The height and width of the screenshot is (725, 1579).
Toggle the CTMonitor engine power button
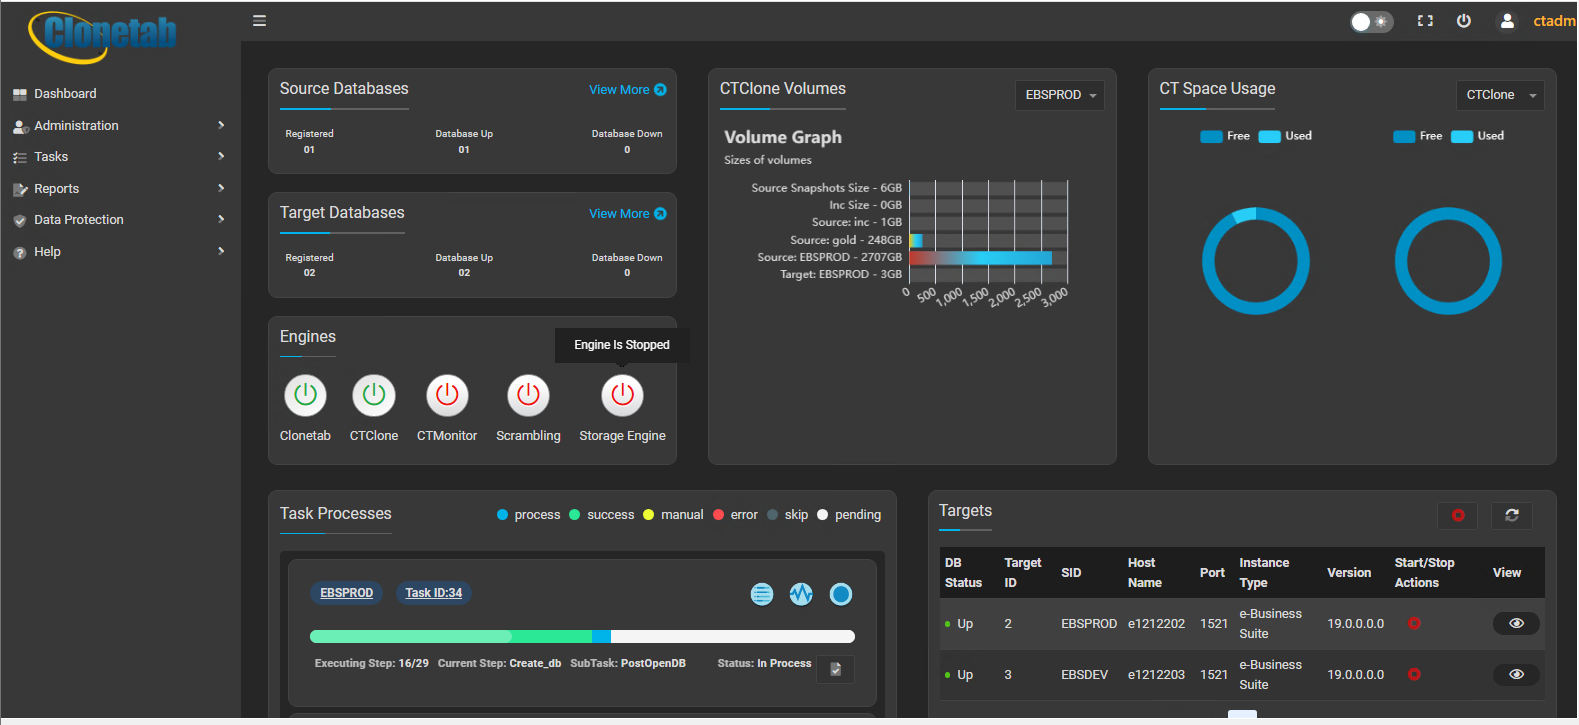[447, 395]
